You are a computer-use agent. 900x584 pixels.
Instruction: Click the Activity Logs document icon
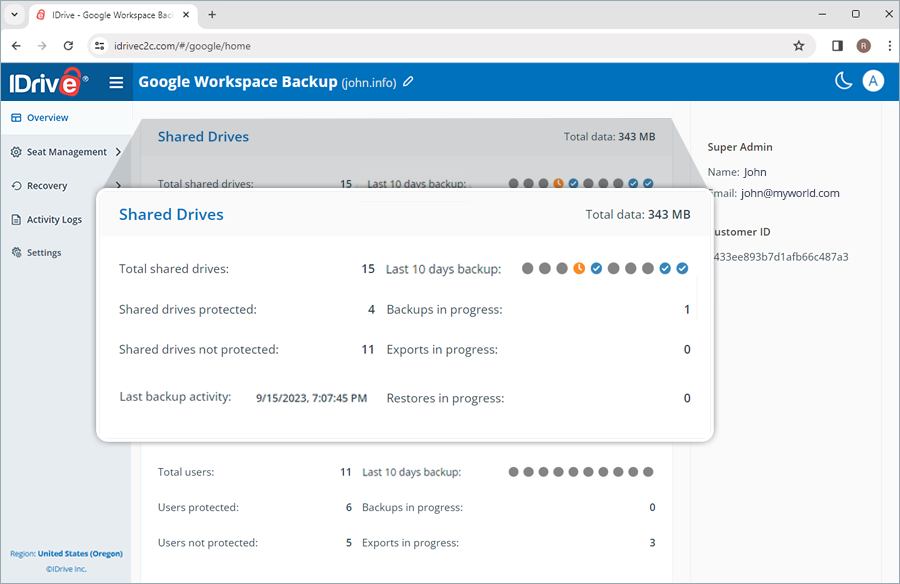pos(16,219)
